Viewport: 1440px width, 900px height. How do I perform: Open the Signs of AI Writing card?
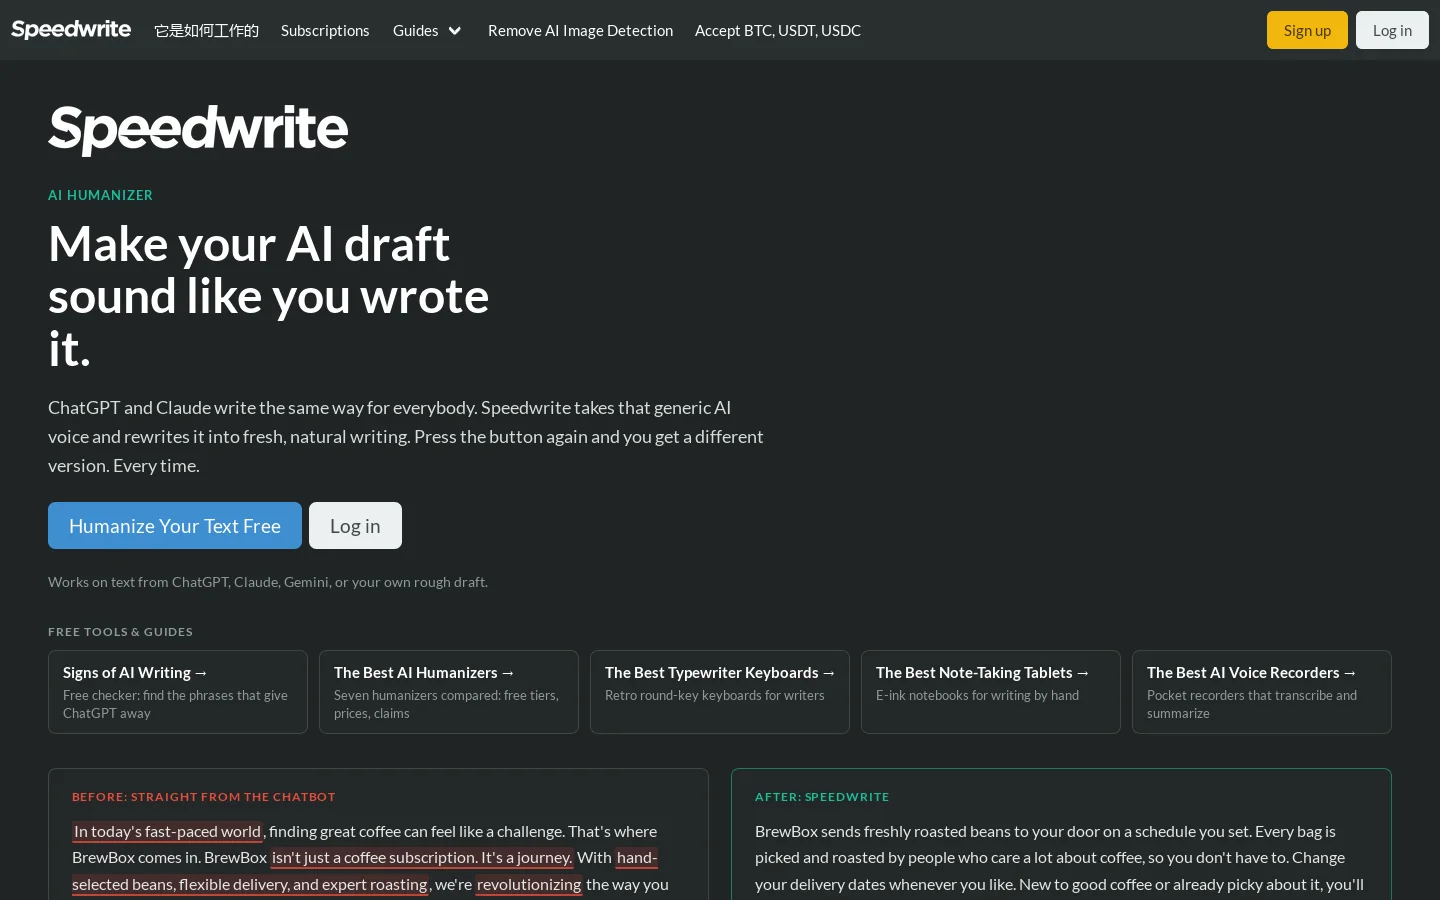pyautogui.click(x=178, y=692)
